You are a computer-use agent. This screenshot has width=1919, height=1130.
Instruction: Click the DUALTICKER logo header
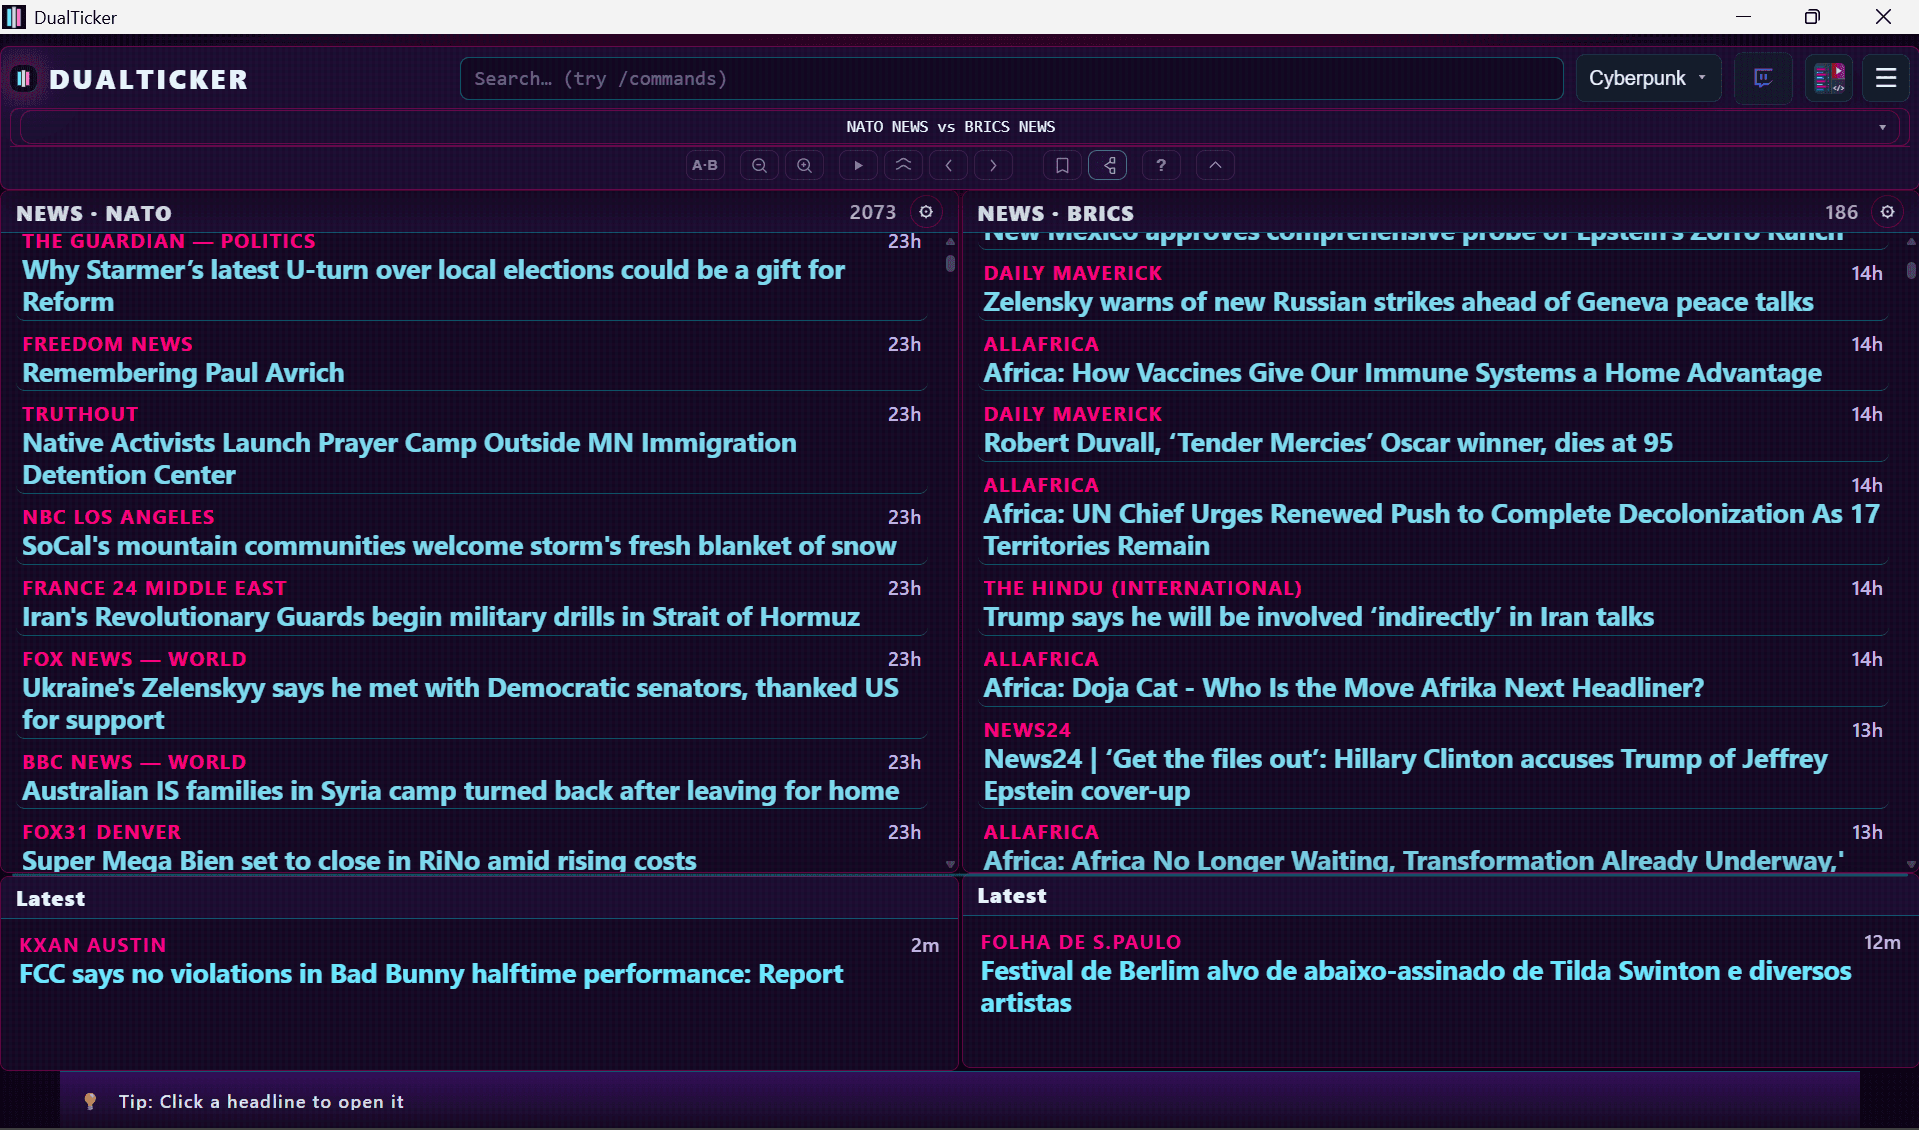128,78
